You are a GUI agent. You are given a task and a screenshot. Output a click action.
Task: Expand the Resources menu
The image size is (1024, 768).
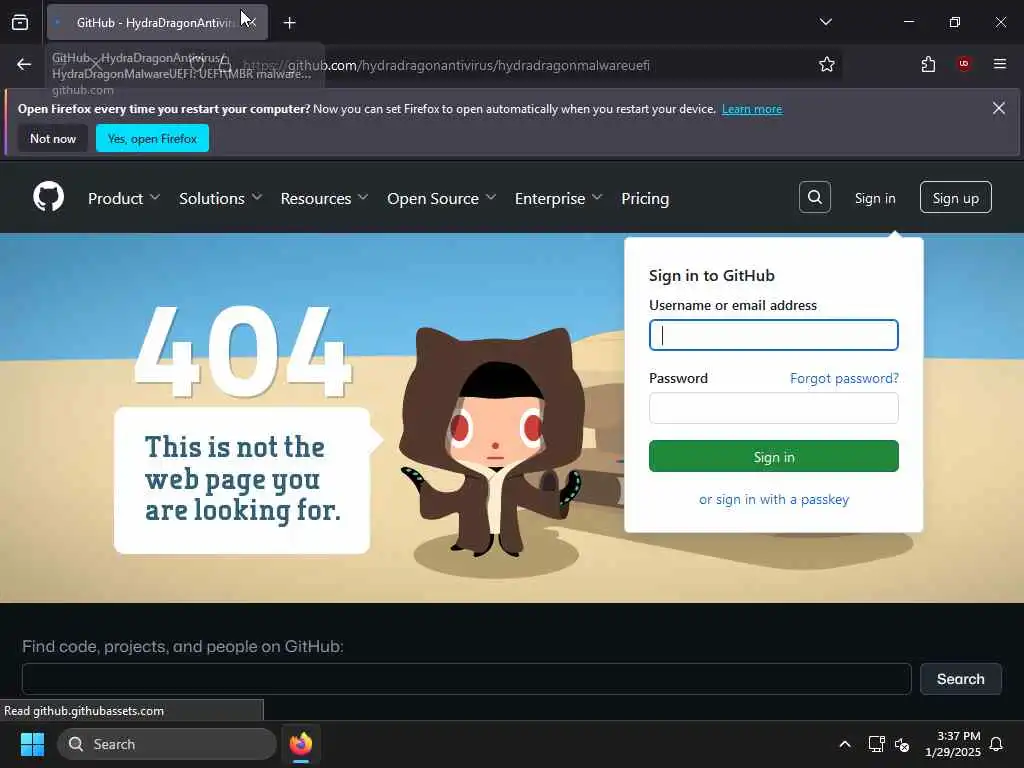coord(324,199)
